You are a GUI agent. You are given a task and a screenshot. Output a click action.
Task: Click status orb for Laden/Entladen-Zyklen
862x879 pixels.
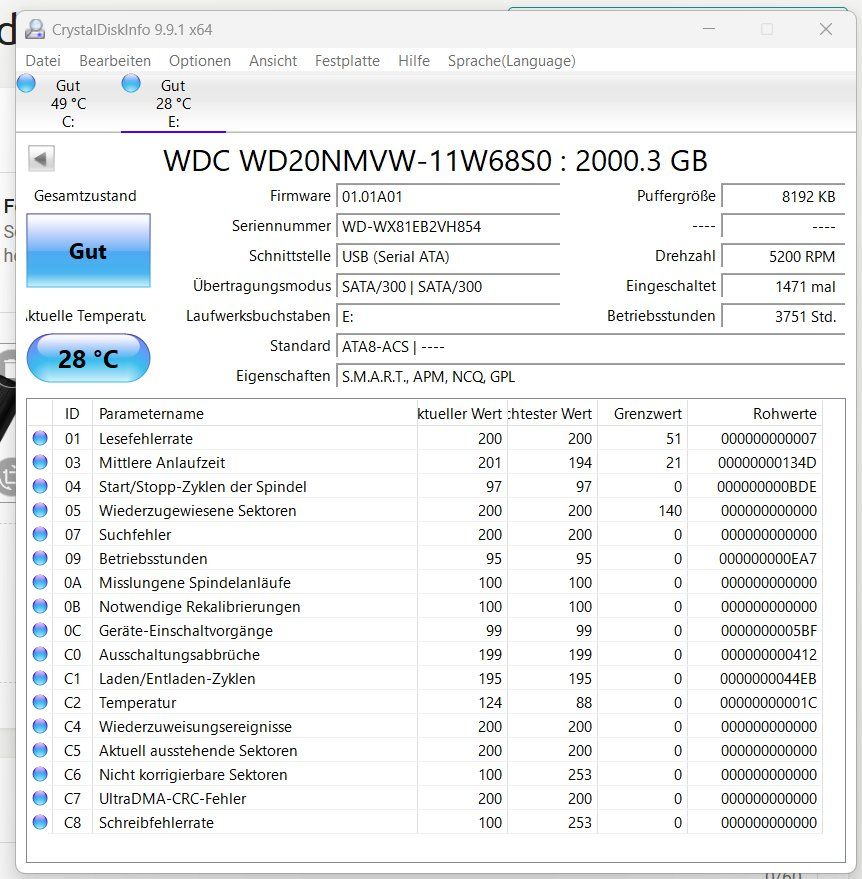point(40,678)
